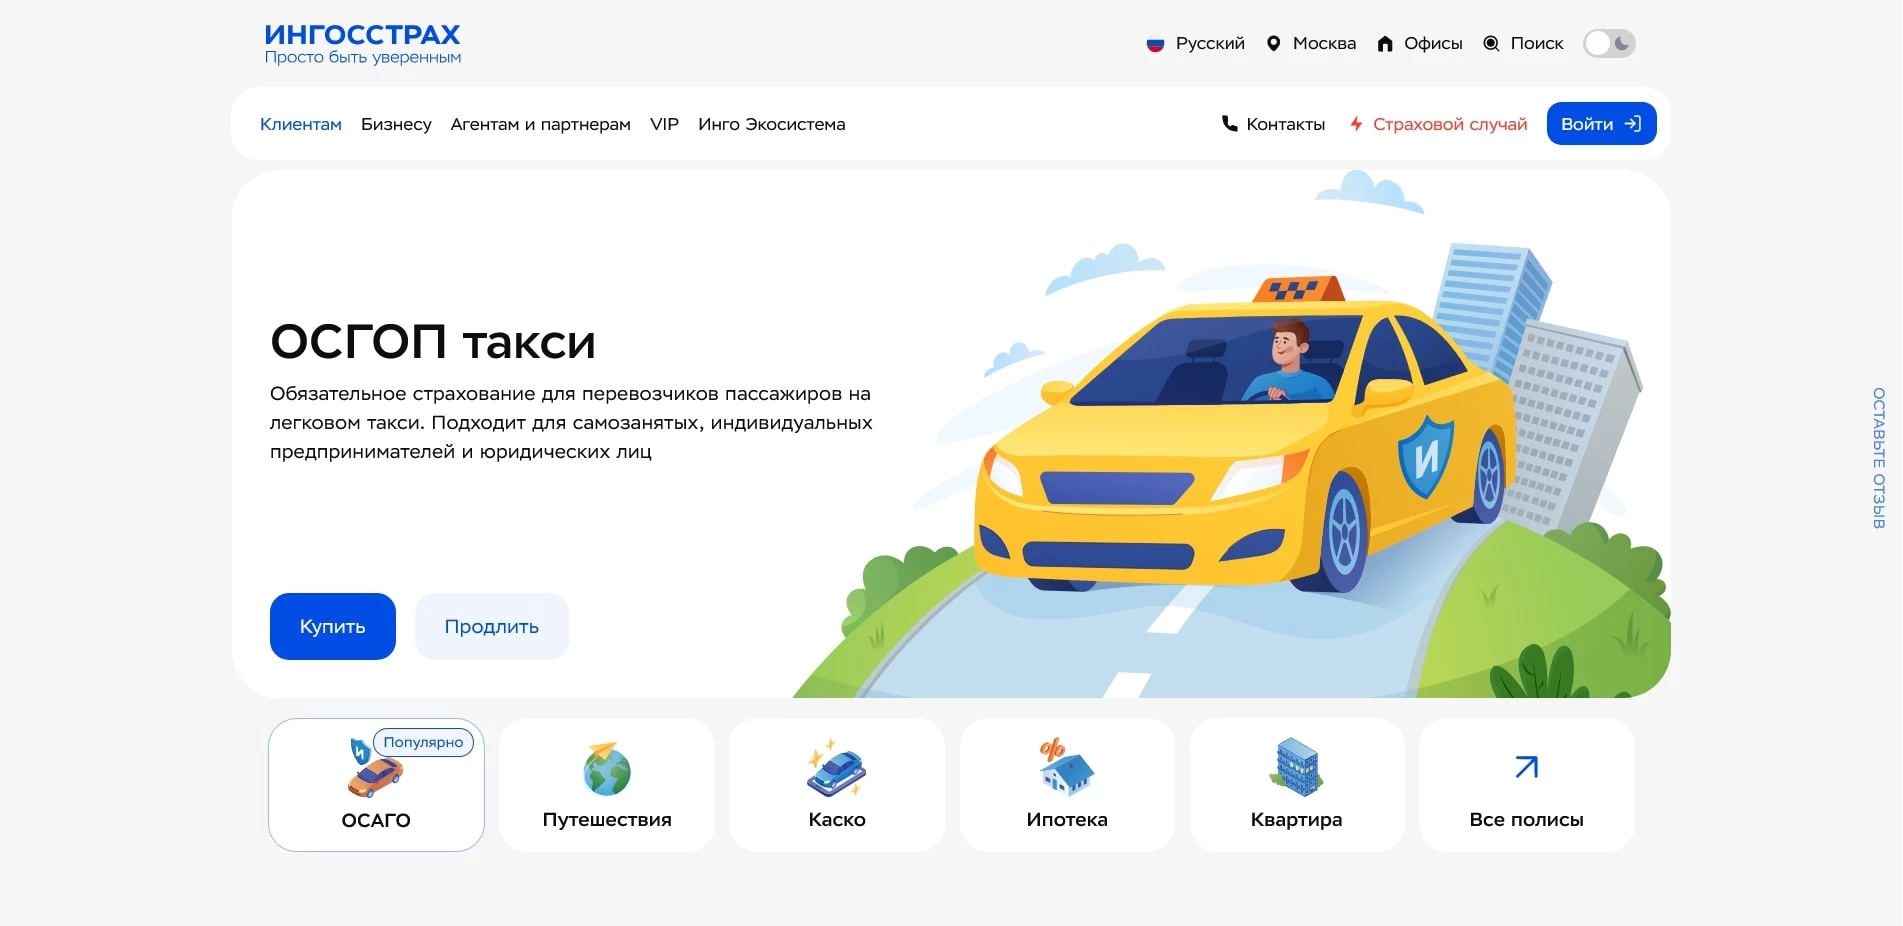The width and height of the screenshot is (1903, 926).
Task: Open the Бизнесу menu
Action: pos(396,124)
